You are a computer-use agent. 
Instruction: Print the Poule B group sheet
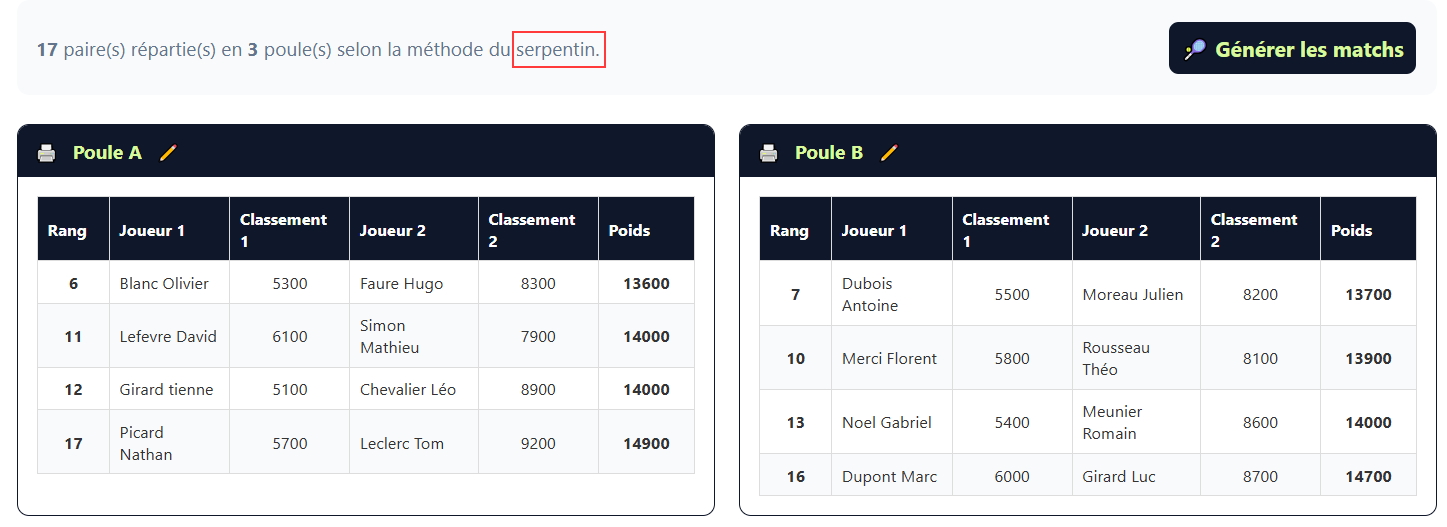click(768, 153)
